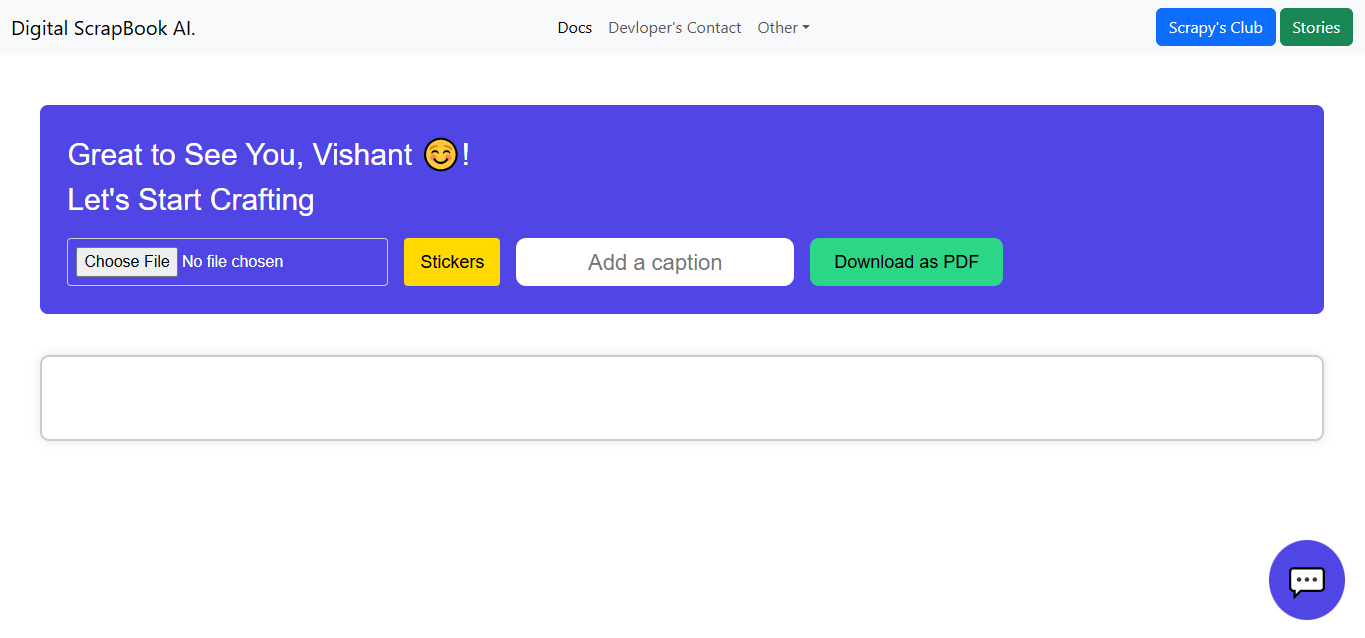Screen dimensions: 1365x638
Task: Click the 'No file chosen' text
Action: click(233, 262)
